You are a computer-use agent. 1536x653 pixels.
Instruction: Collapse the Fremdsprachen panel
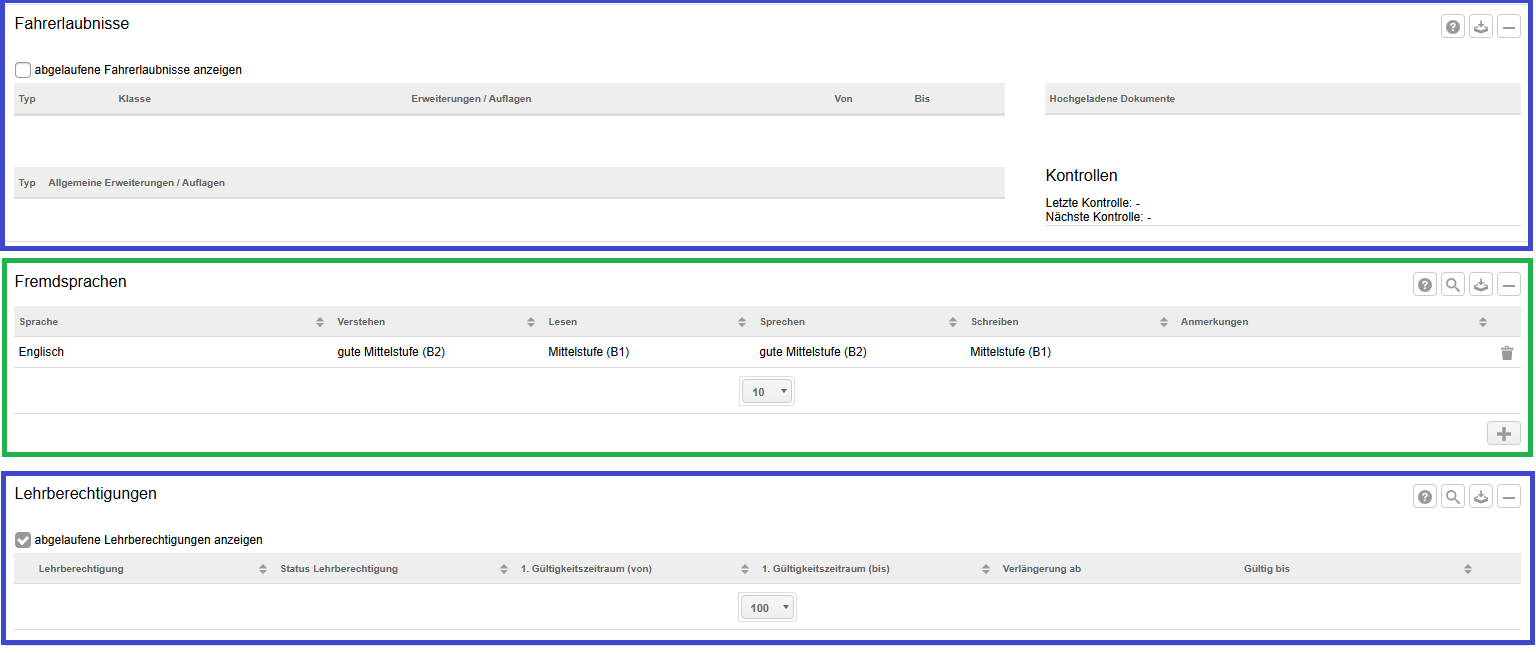(1509, 285)
